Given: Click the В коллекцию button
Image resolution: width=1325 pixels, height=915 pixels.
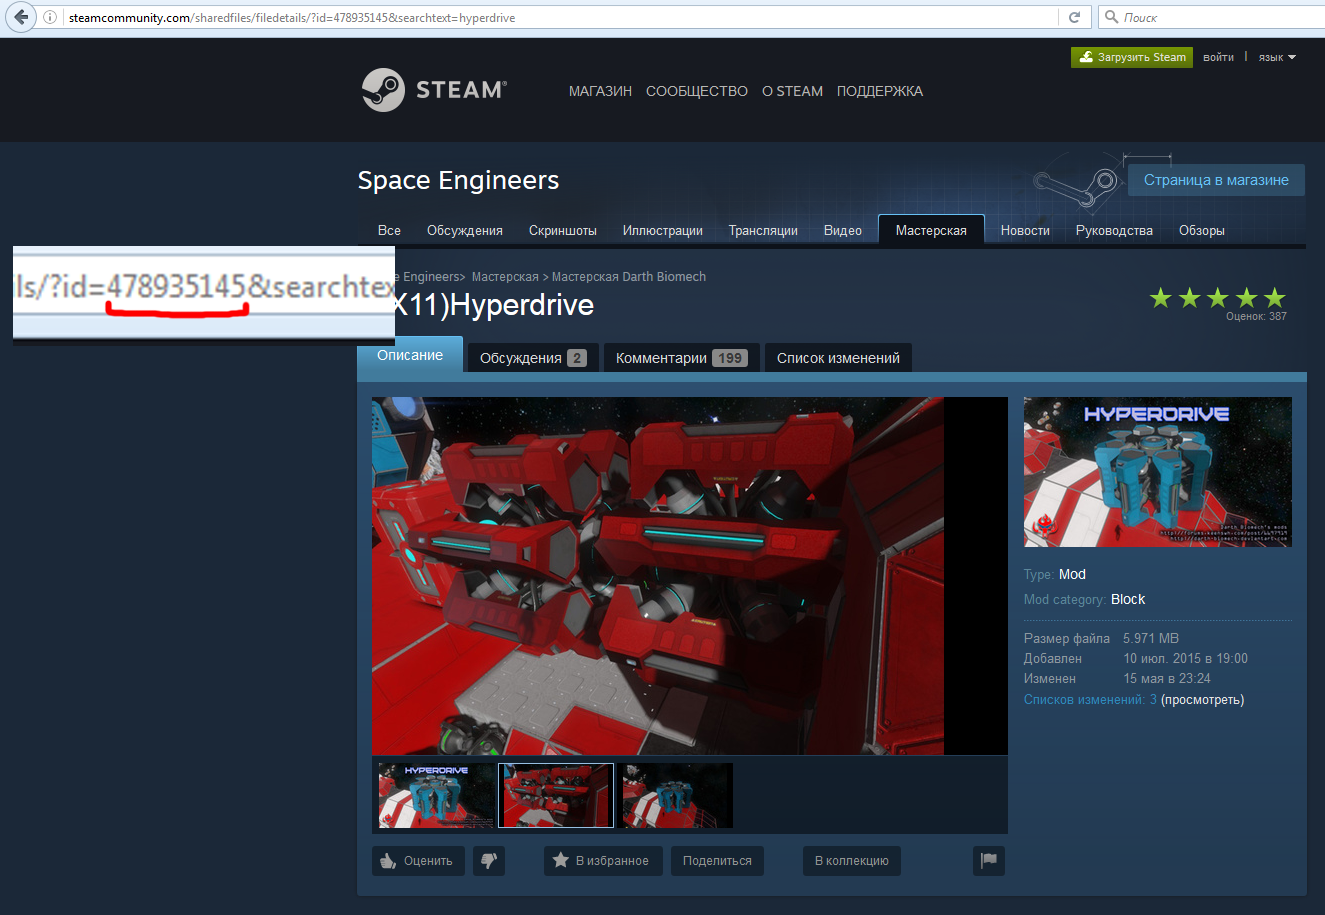Looking at the screenshot, I should coord(852,861).
